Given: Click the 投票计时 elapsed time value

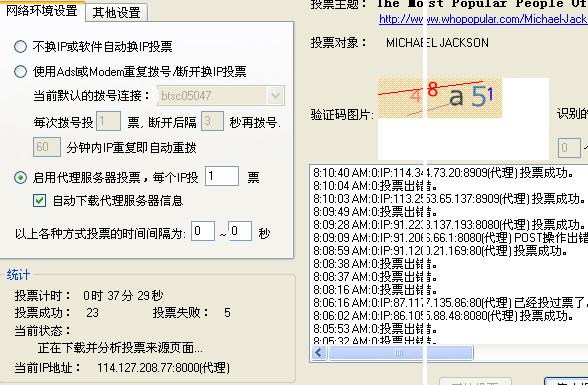Looking at the screenshot, I should [x=123, y=296].
